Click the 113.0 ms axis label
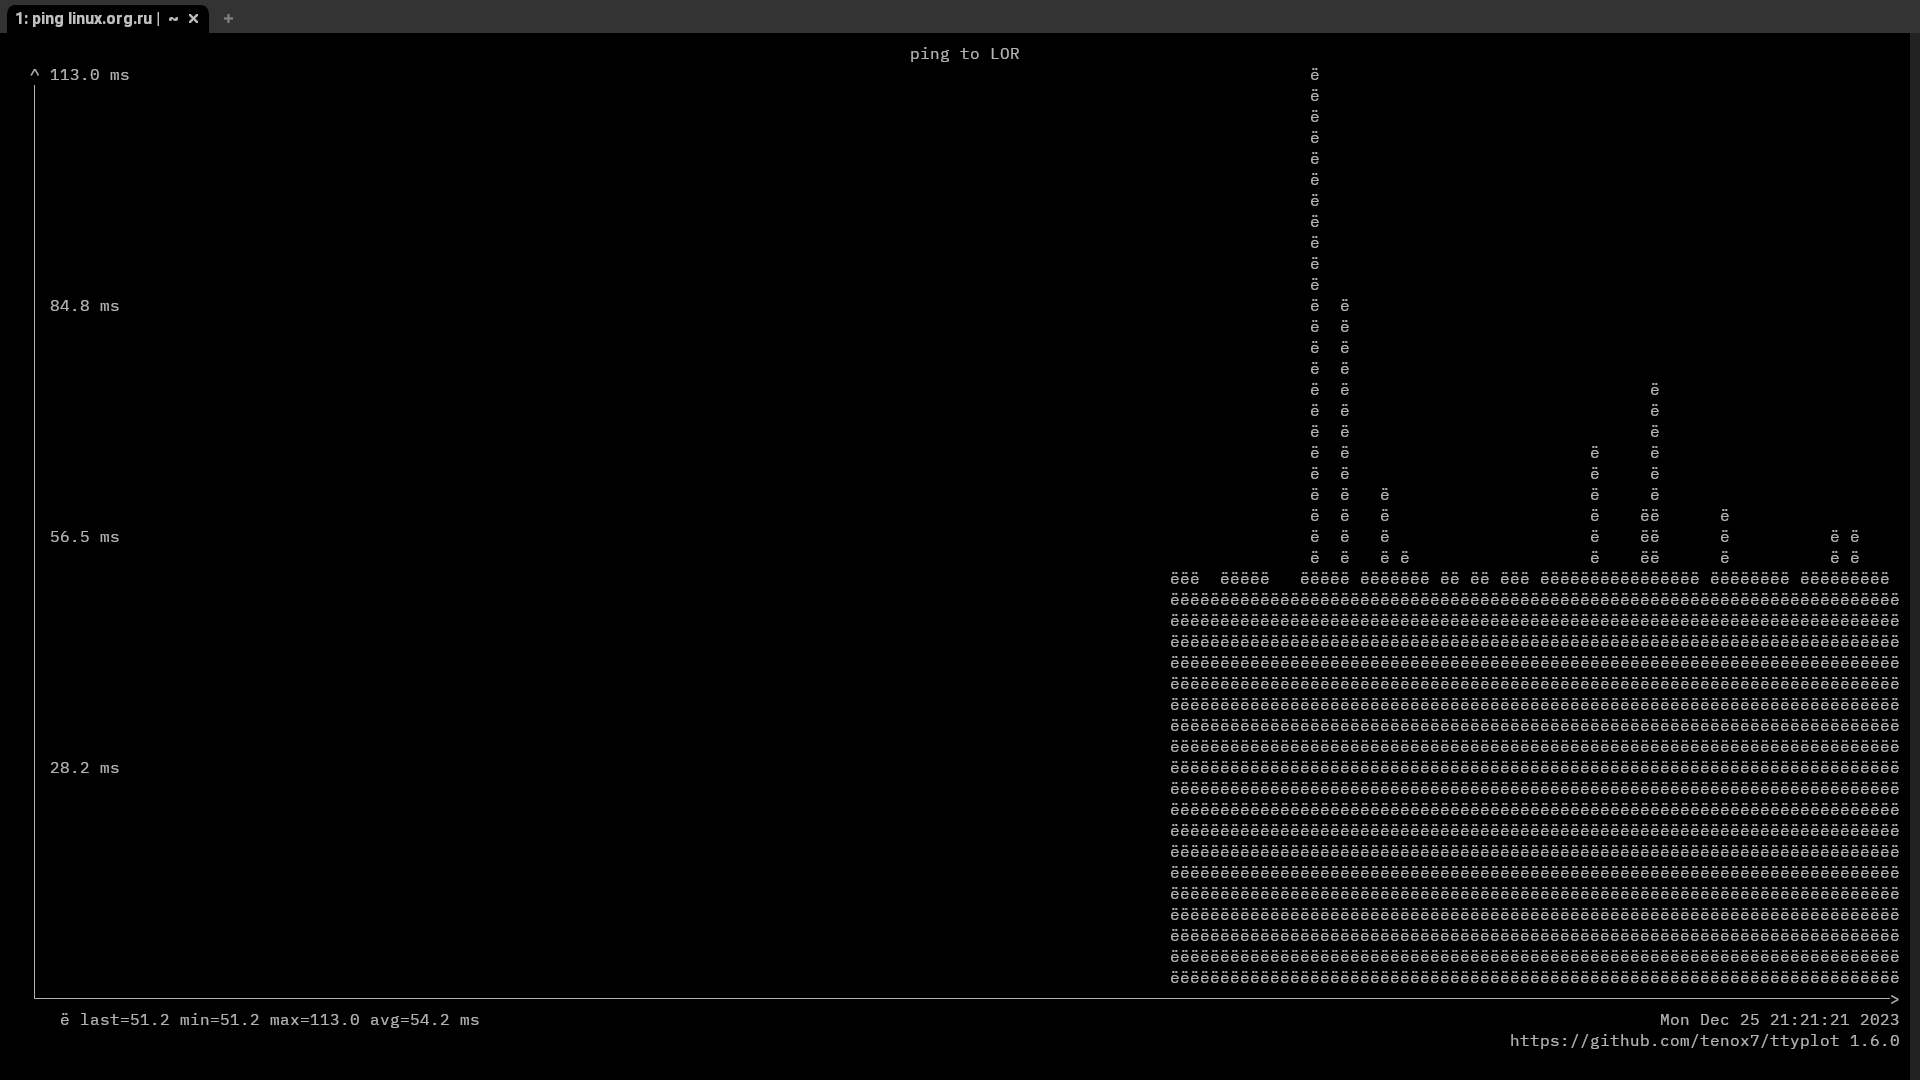The image size is (1920, 1080). pos(89,75)
